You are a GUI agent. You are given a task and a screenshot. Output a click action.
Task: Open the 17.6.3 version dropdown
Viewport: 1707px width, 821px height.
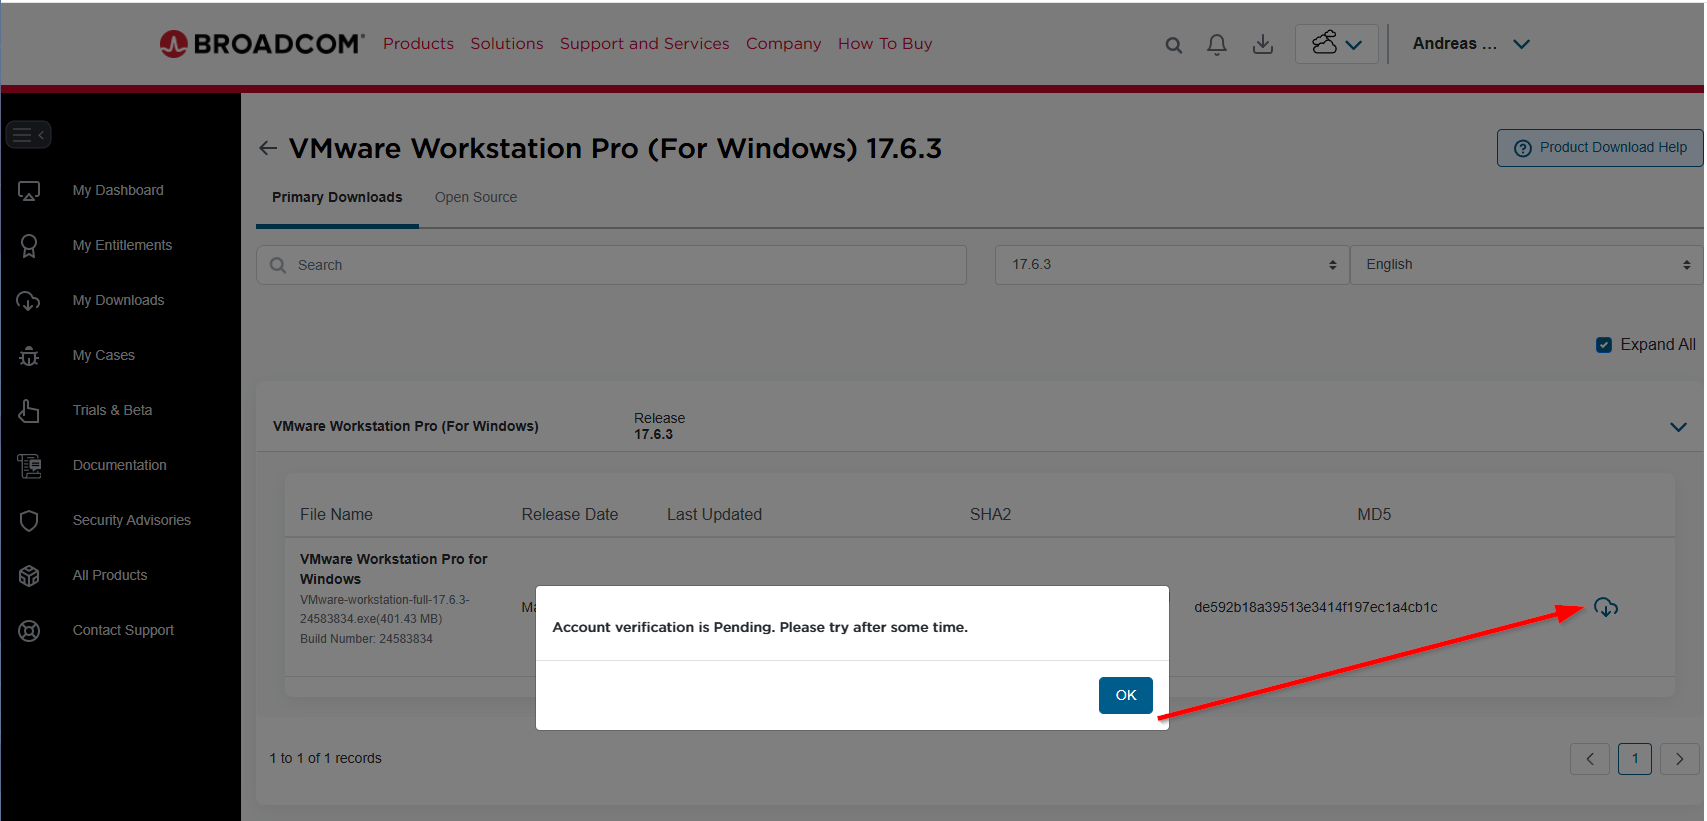(x=1171, y=265)
